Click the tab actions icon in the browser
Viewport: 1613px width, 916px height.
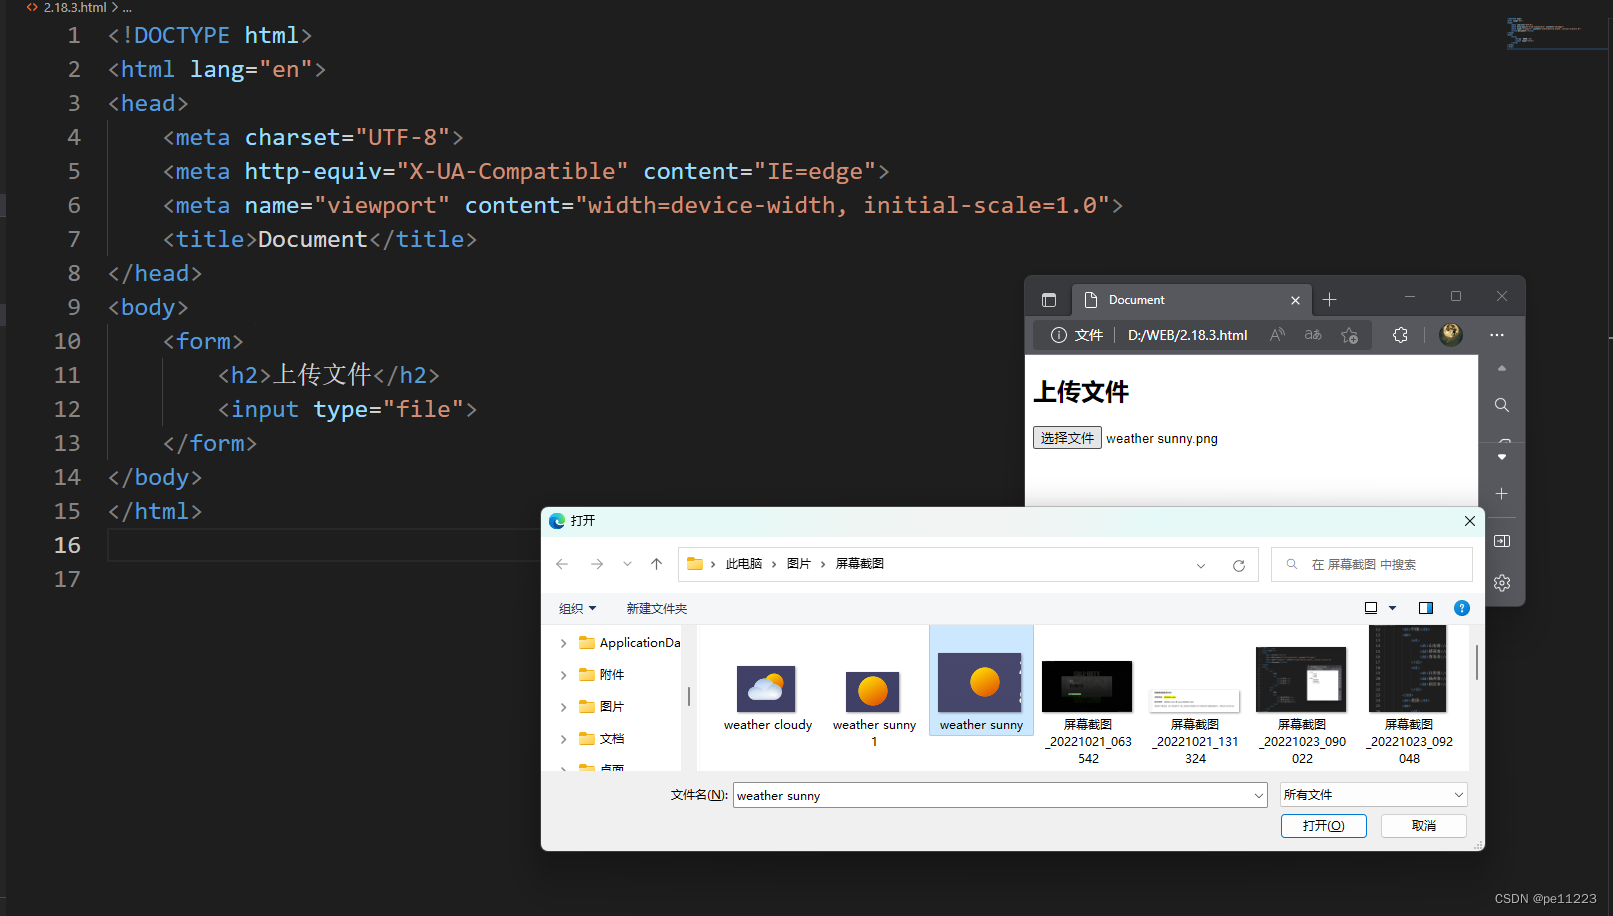click(x=1048, y=300)
